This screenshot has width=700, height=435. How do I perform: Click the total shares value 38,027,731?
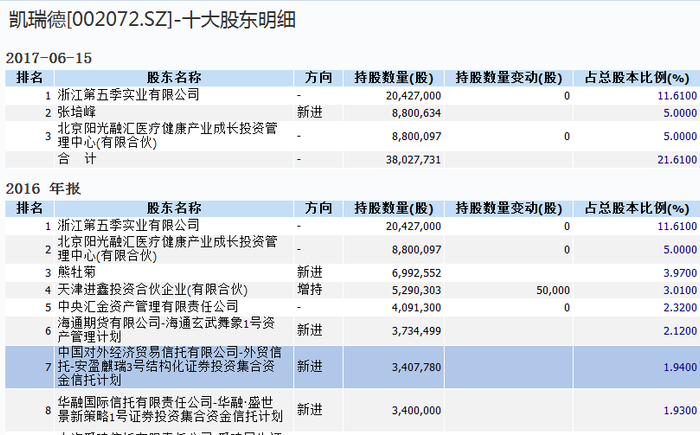click(413, 160)
